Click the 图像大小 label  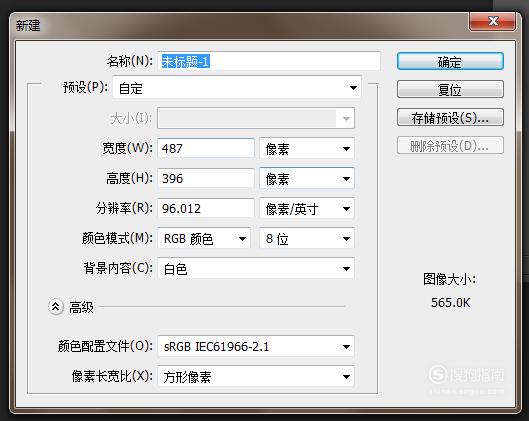click(449, 279)
